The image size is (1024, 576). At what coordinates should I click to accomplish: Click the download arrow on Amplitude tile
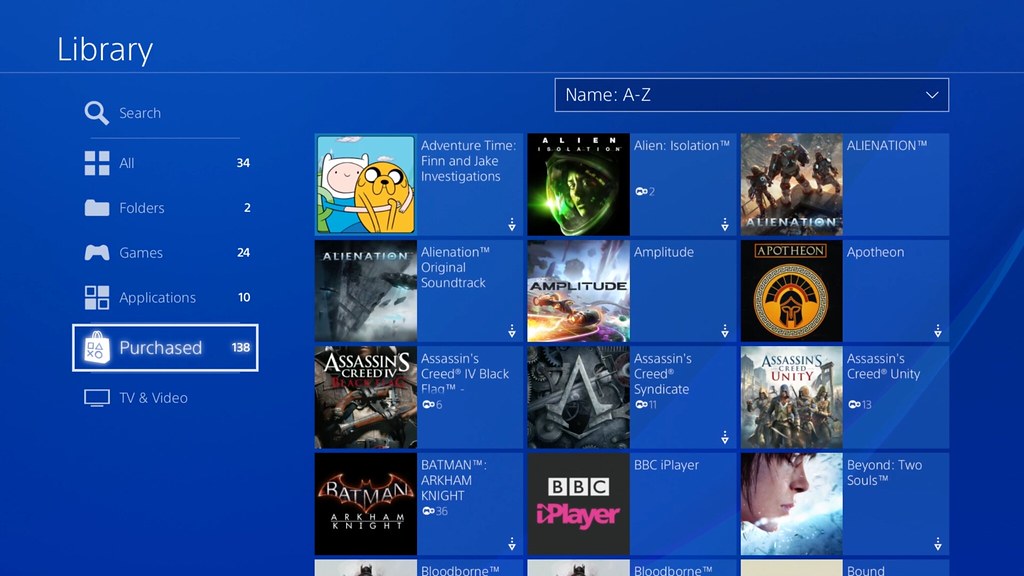723,330
